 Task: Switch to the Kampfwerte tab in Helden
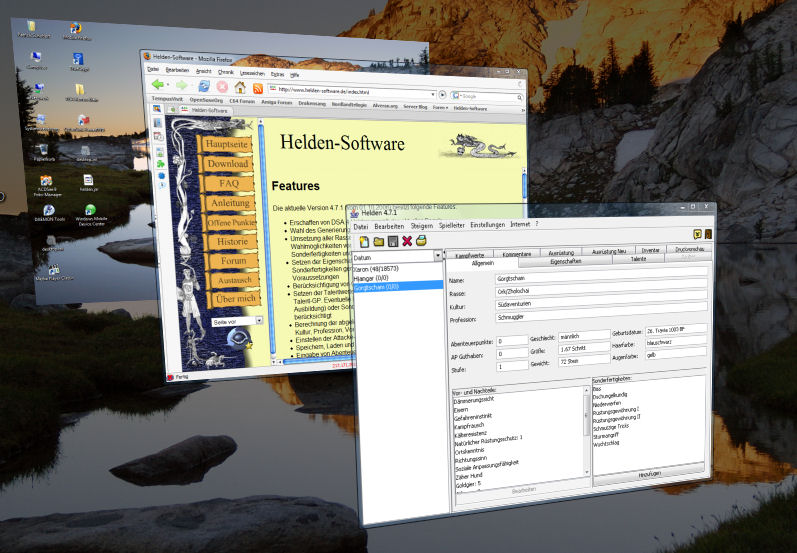[469, 255]
